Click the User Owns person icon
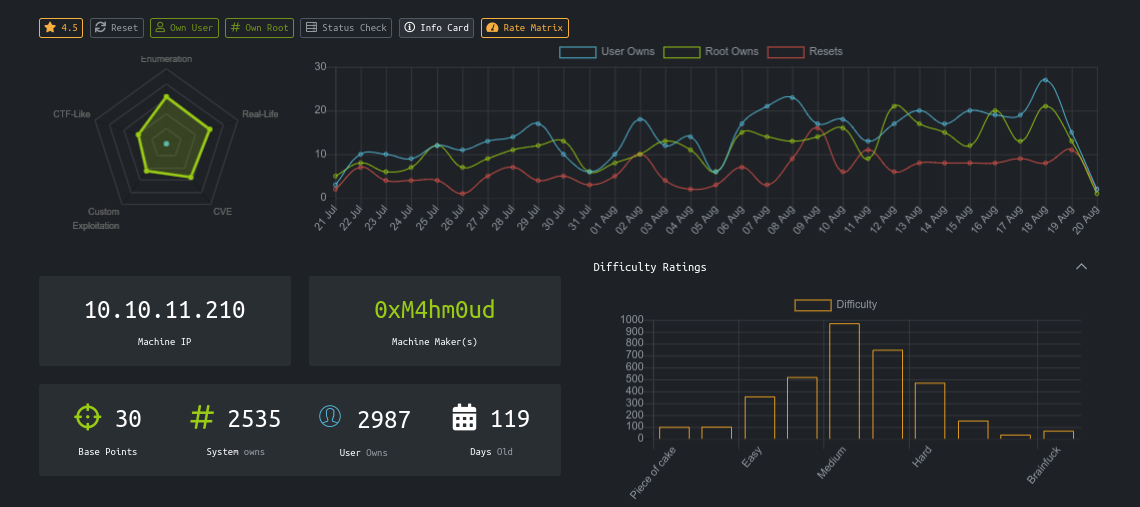This screenshot has height=507, width=1140. (330, 417)
